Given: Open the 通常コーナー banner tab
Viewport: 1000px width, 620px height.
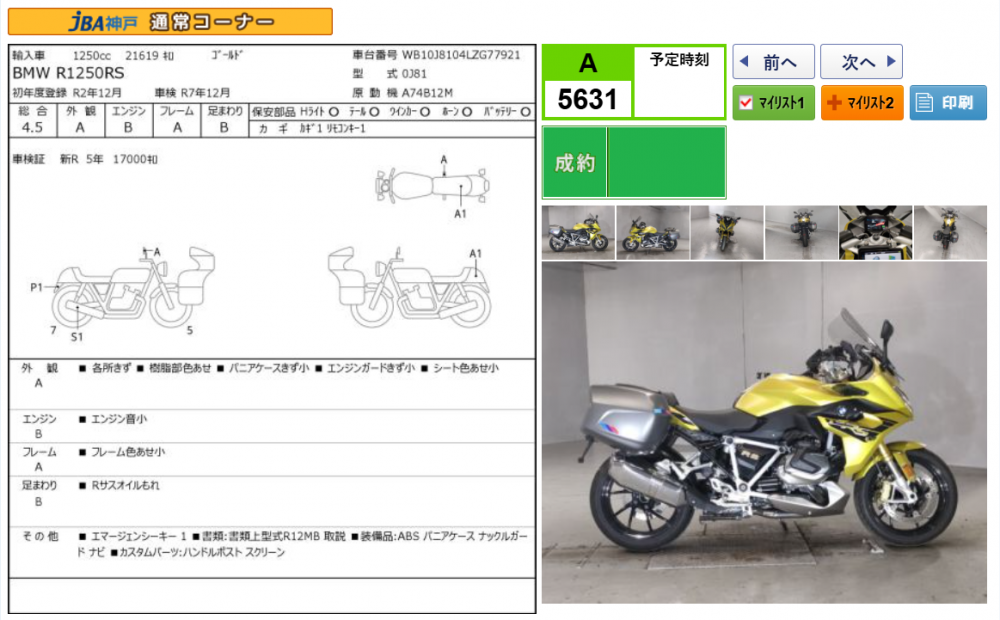Looking at the screenshot, I should tap(215, 22).
